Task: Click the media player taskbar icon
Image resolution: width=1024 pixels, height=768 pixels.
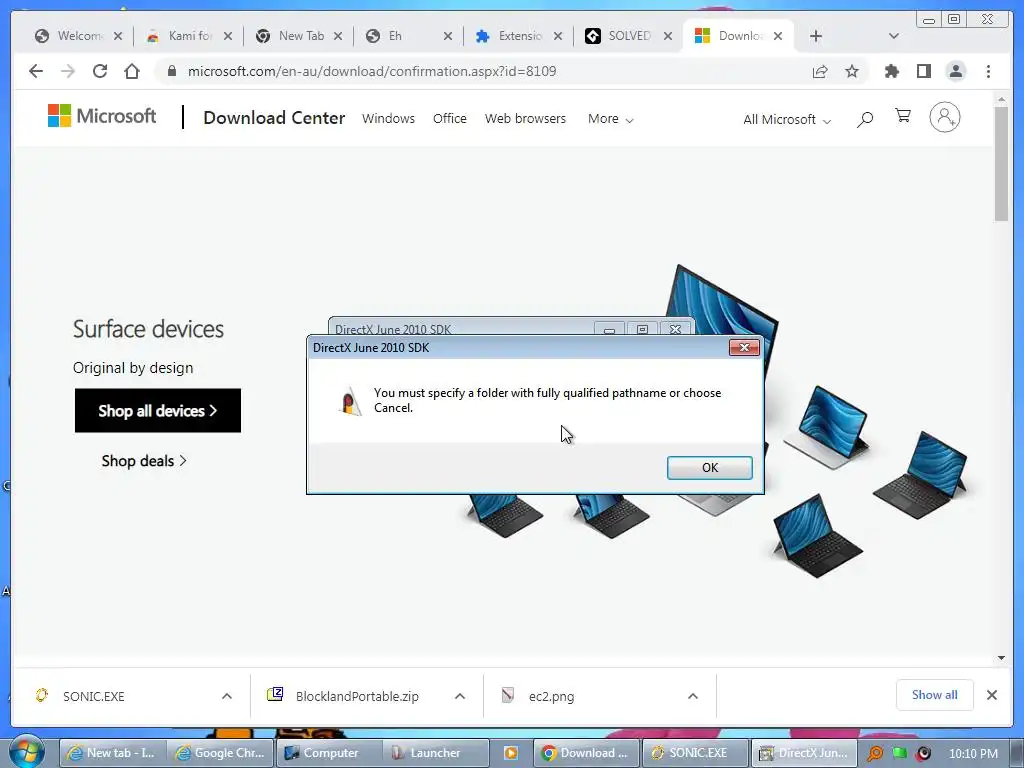Action: click(x=511, y=753)
